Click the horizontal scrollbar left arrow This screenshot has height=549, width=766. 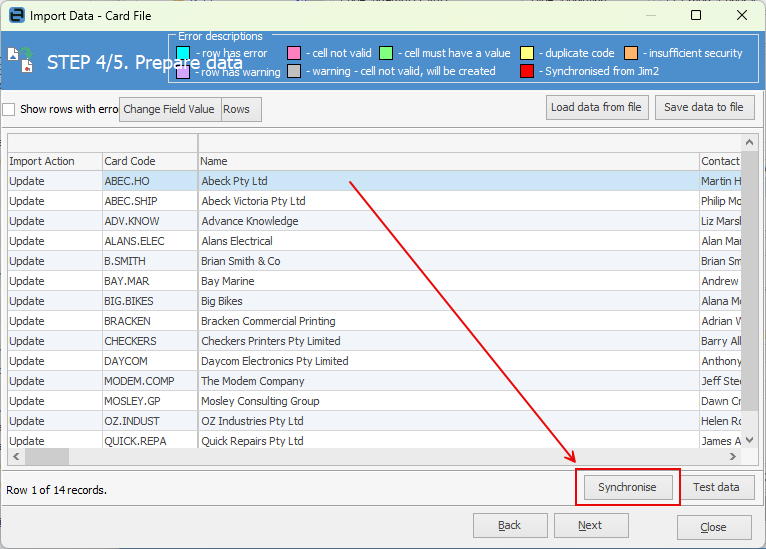[16, 457]
